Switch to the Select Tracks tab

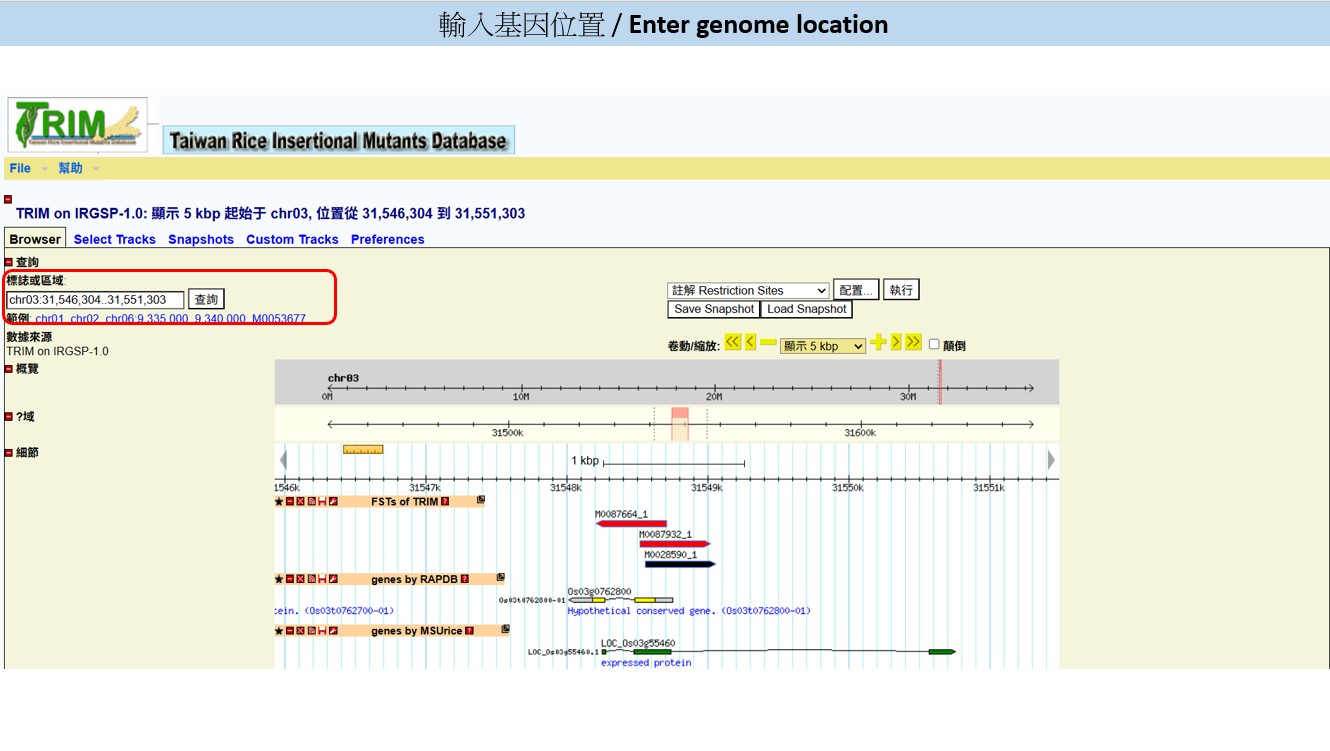point(114,239)
